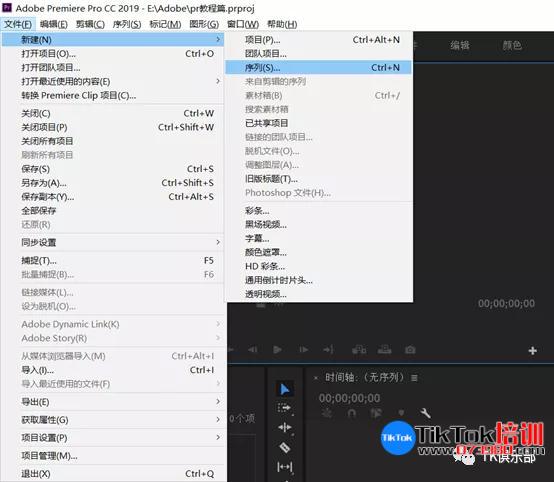
Task: Click the Play button in monitor
Action: (x=277, y=350)
